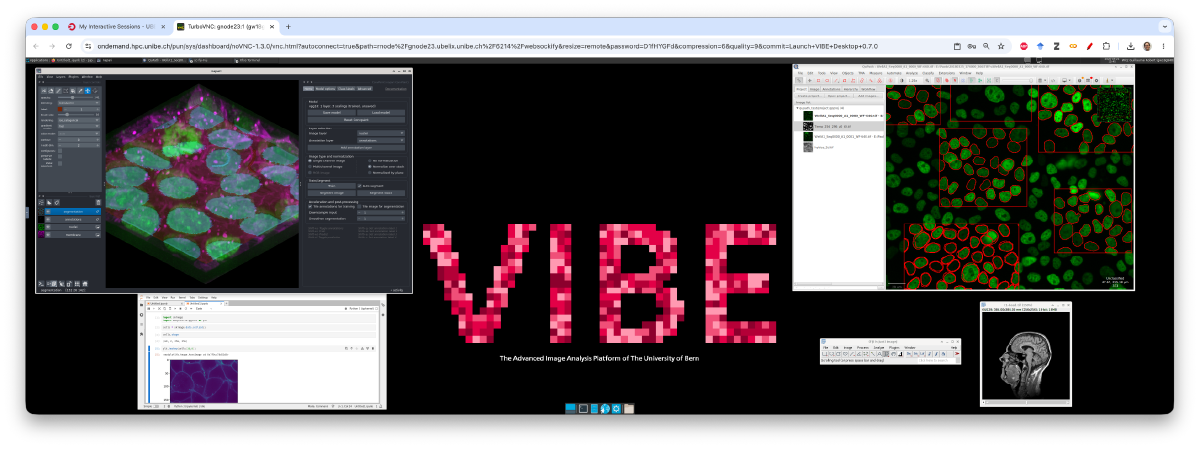
Task: Open napari rendering dropdown
Action: pos(79,120)
